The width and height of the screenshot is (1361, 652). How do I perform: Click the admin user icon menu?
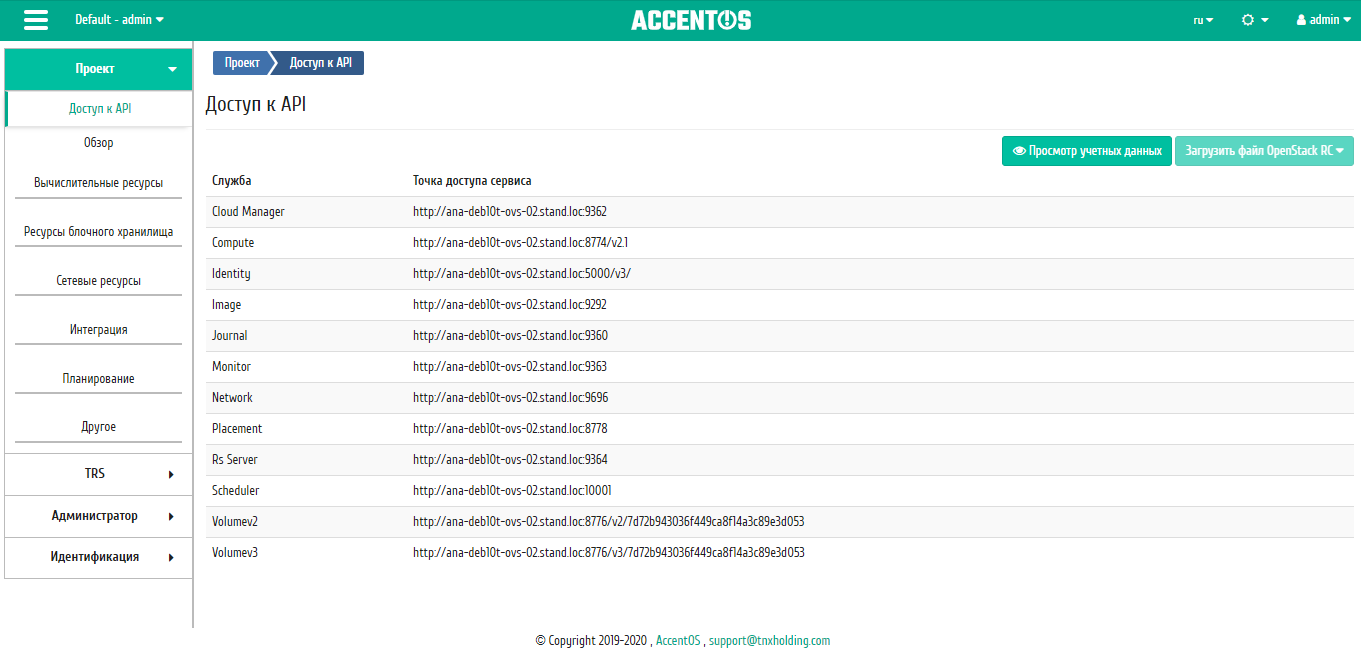coord(1324,20)
